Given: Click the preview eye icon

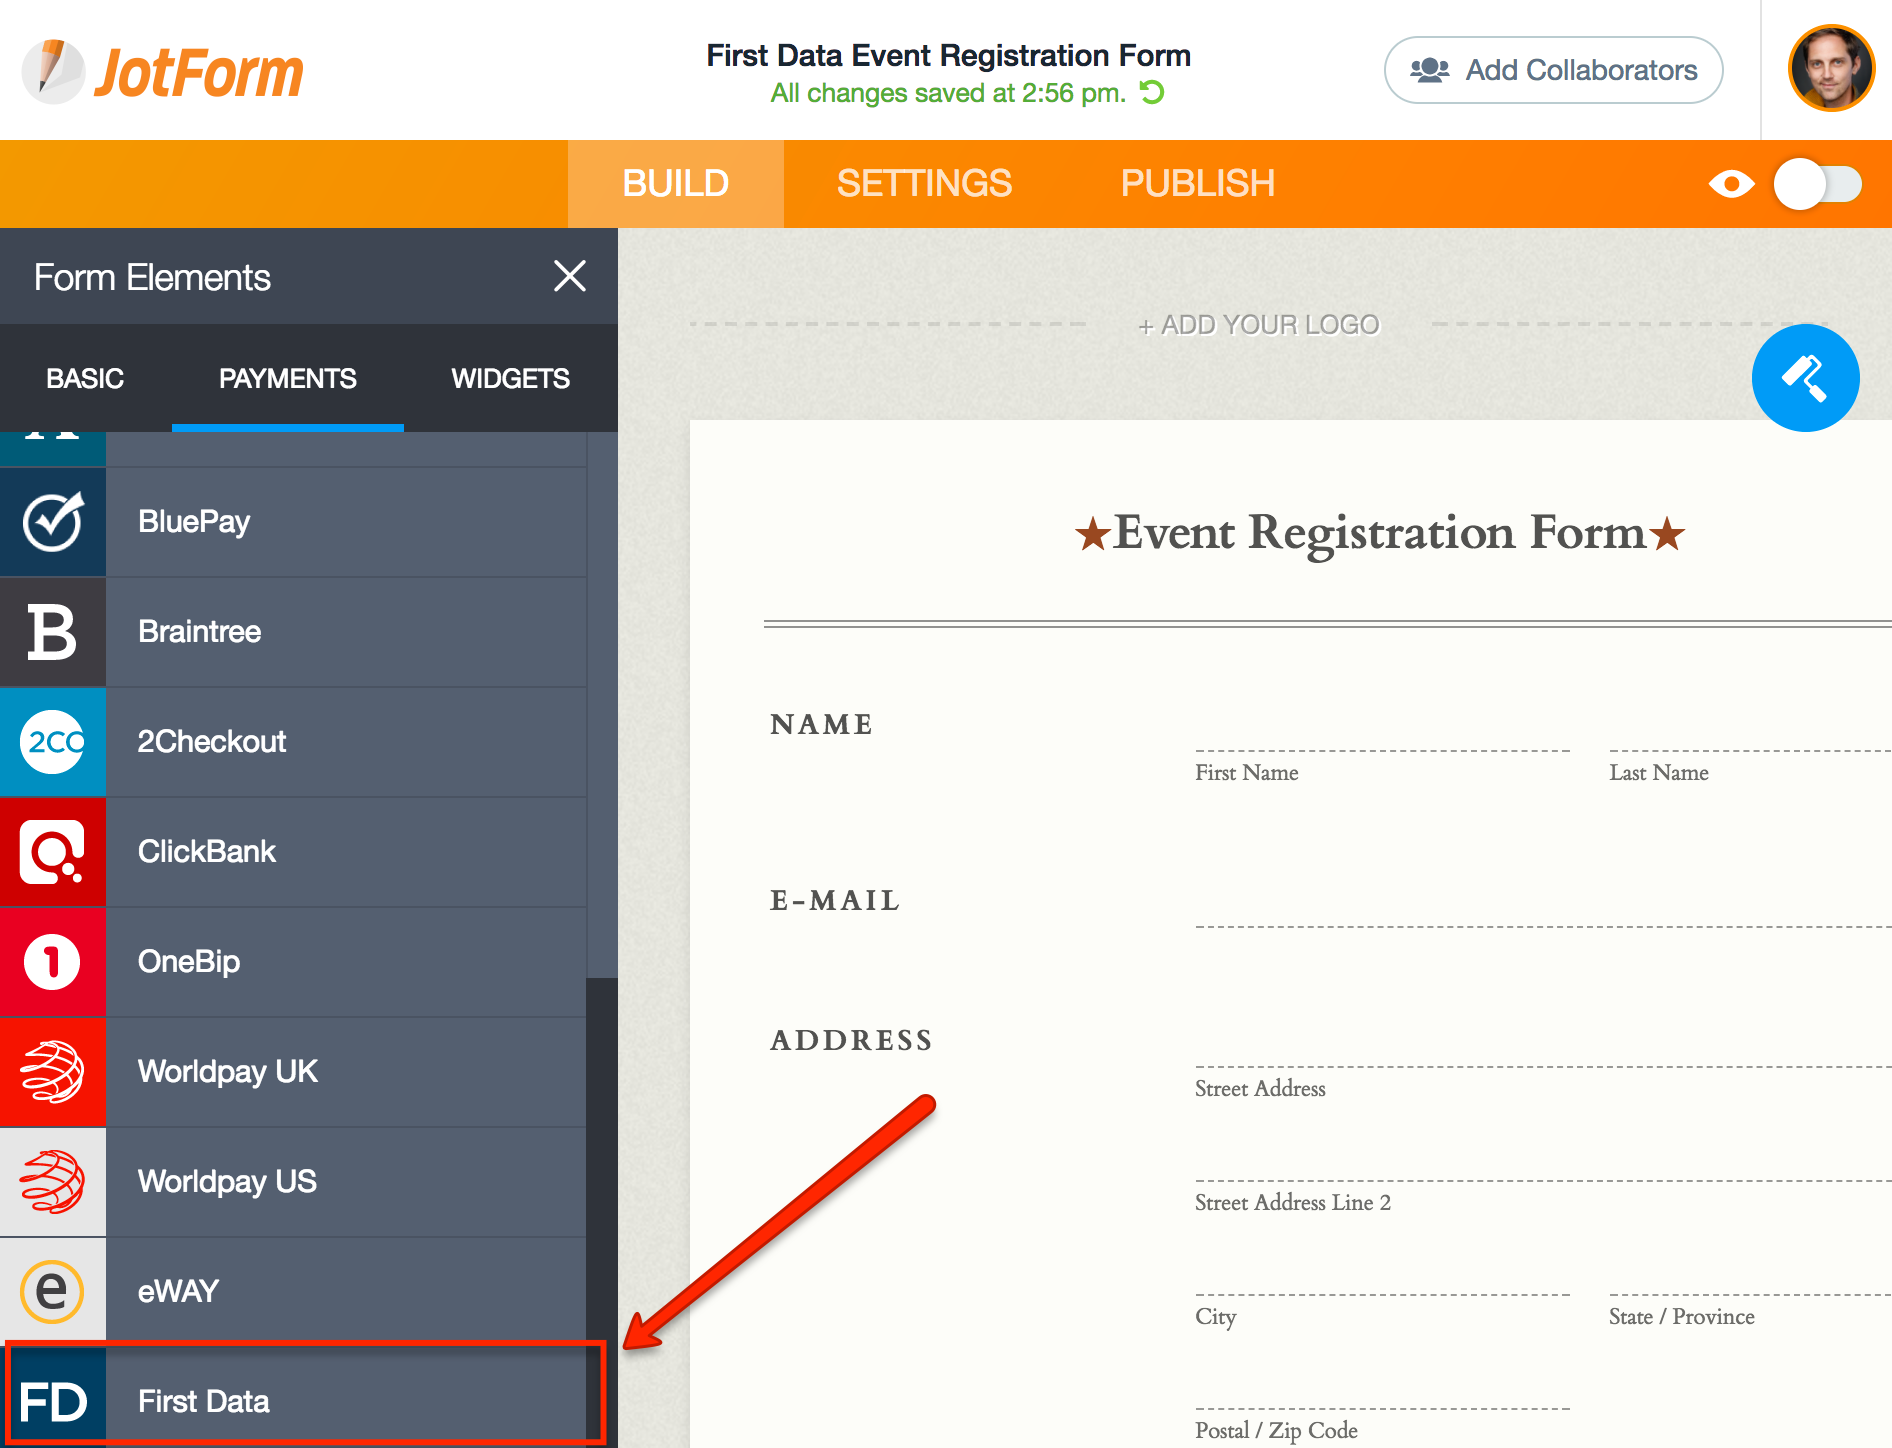Looking at the screenshot, I should click(1731, 184).
